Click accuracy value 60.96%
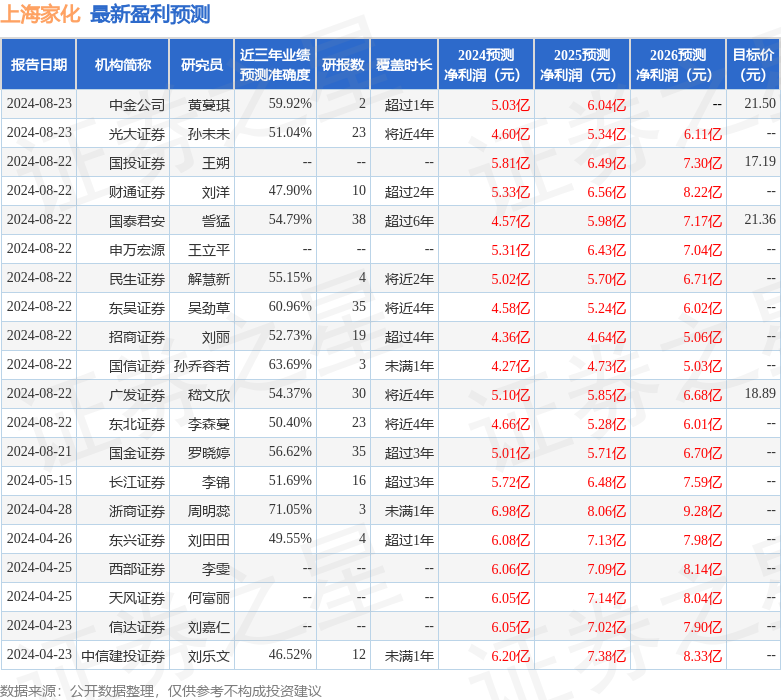Image resolution: width=781 pixels, height=700 pixels. pyautogui.click(x=290, y=306)
